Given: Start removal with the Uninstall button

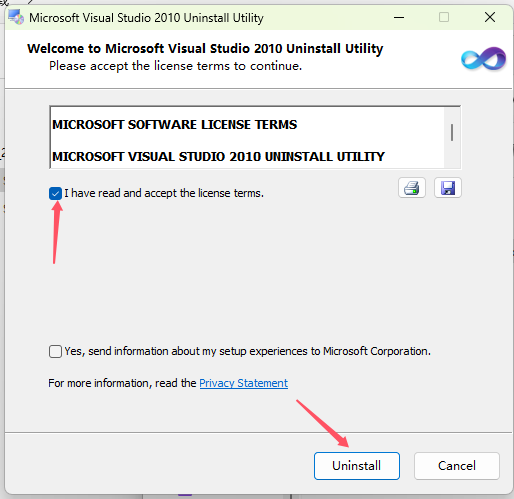Looking at the screenshot, I should 357,466.
